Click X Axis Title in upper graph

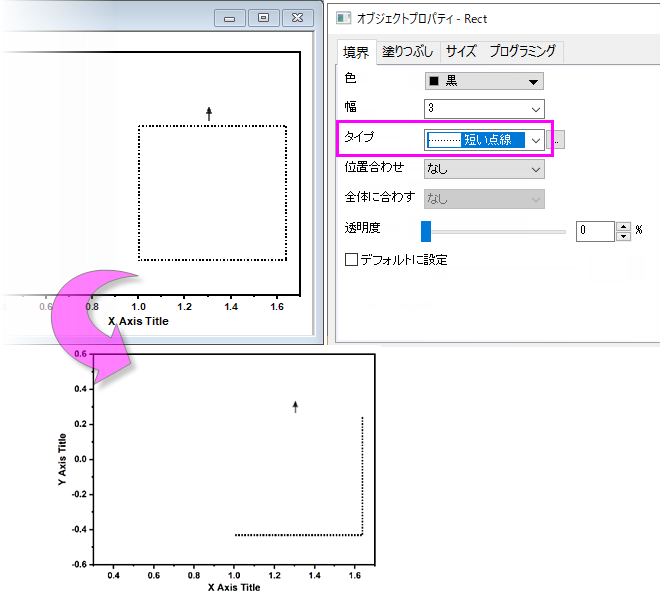(x=138, y=321)
